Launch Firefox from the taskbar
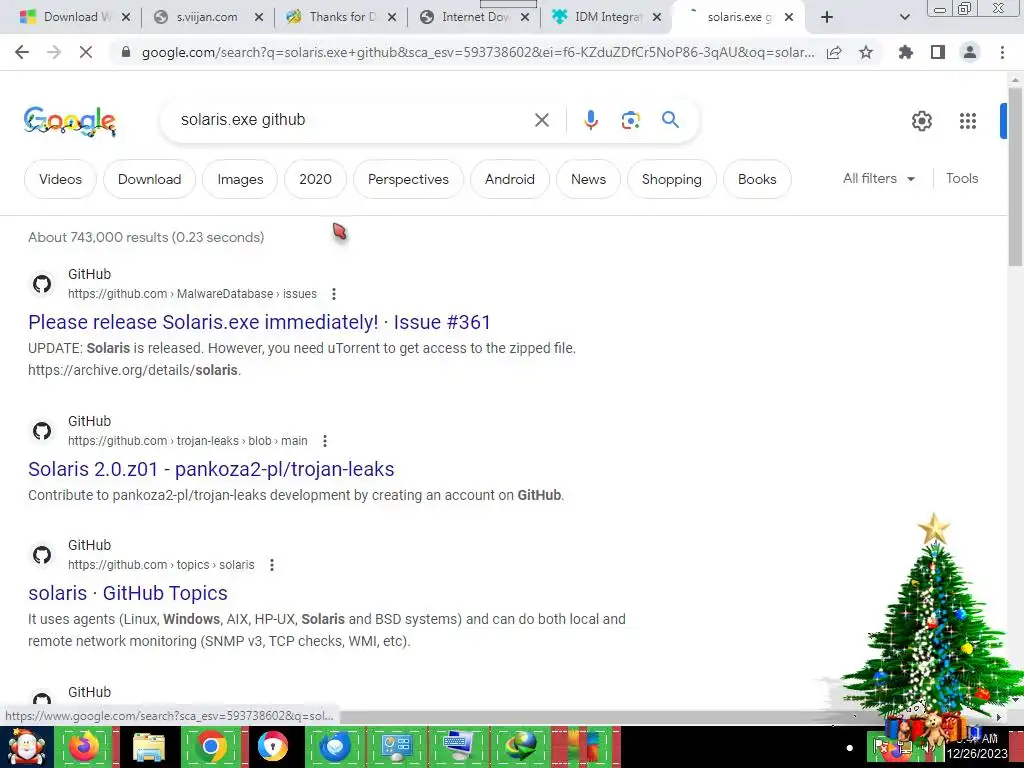1024x768 pixels. tap(83, 746)
